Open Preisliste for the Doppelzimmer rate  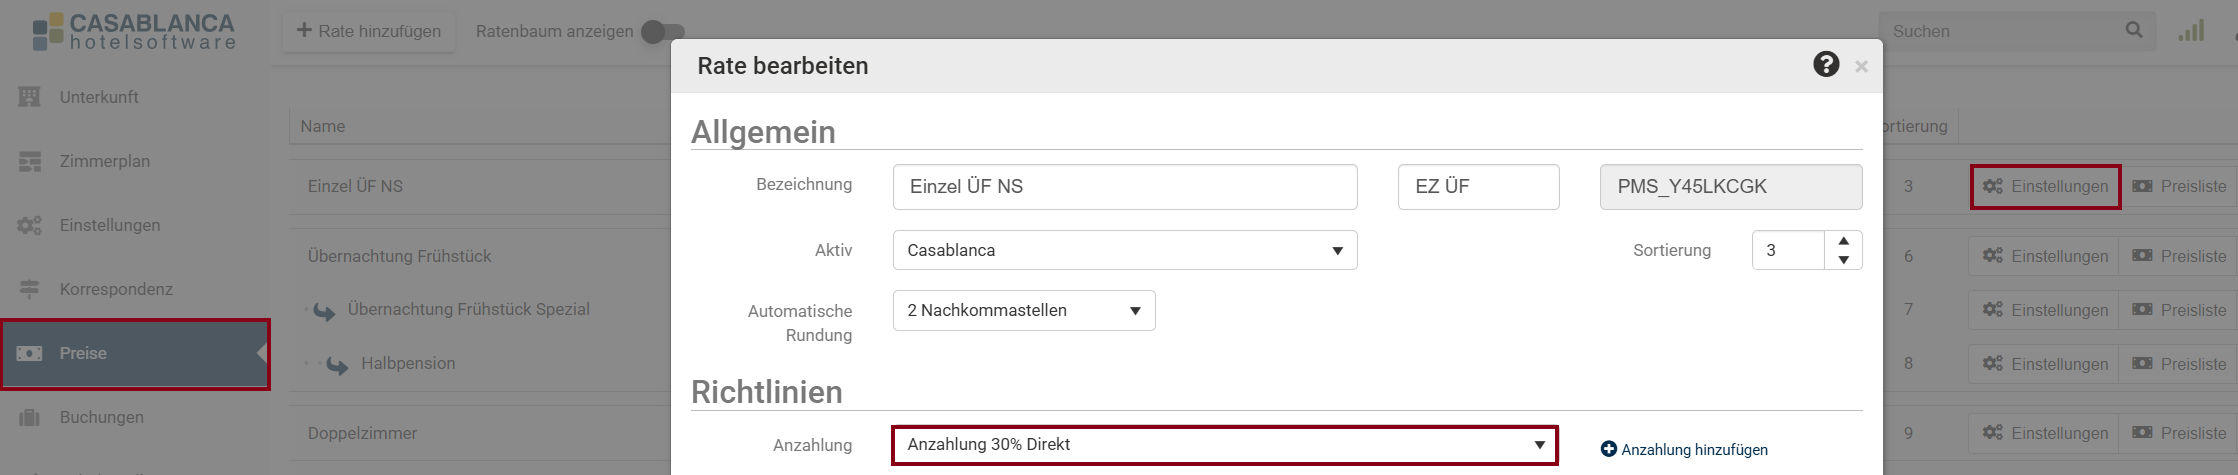pyautogui.click(x=2180, y=433)
